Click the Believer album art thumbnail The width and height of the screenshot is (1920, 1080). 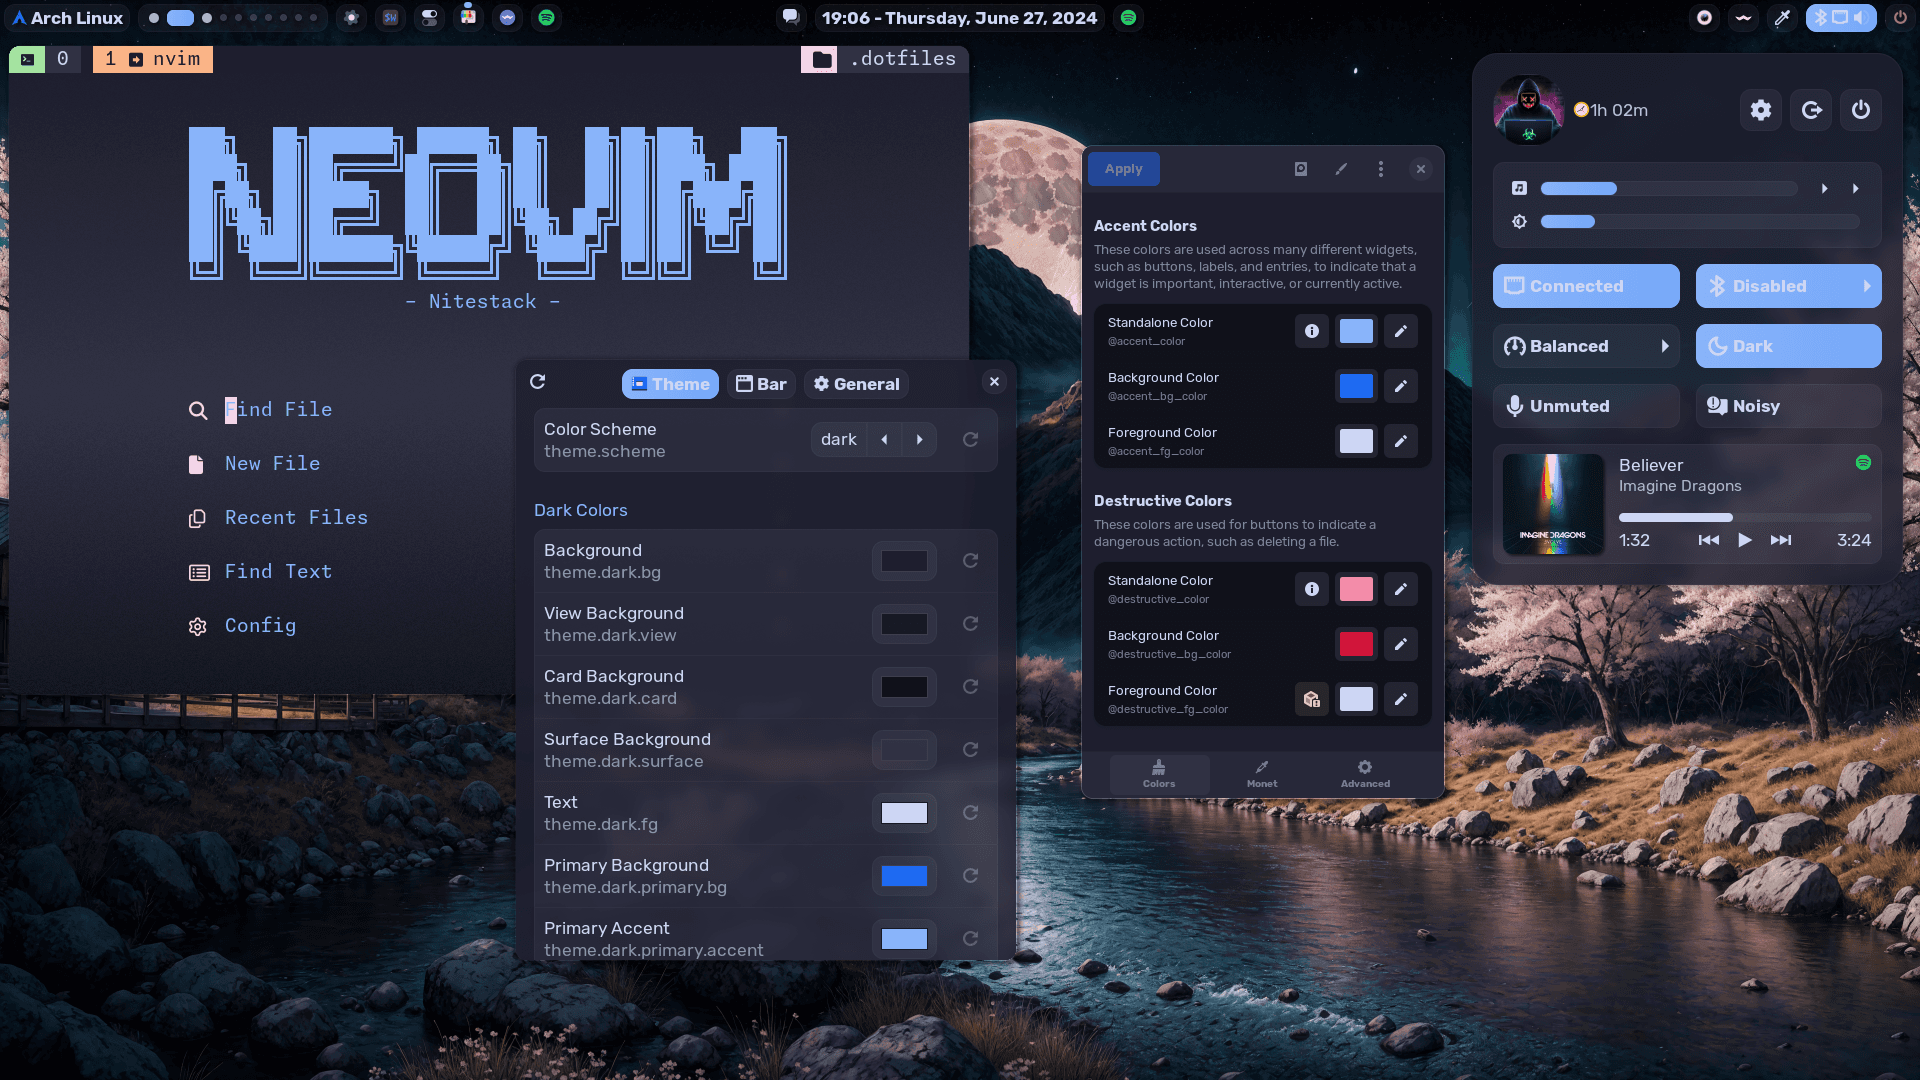pos(1553,505)
